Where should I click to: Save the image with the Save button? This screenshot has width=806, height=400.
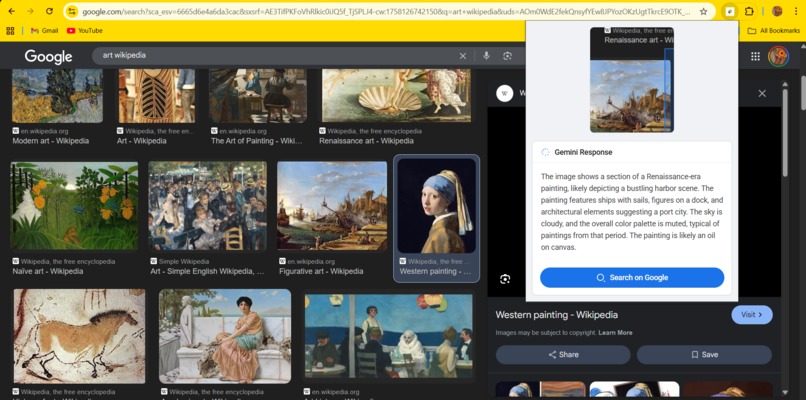click(704, 355)
